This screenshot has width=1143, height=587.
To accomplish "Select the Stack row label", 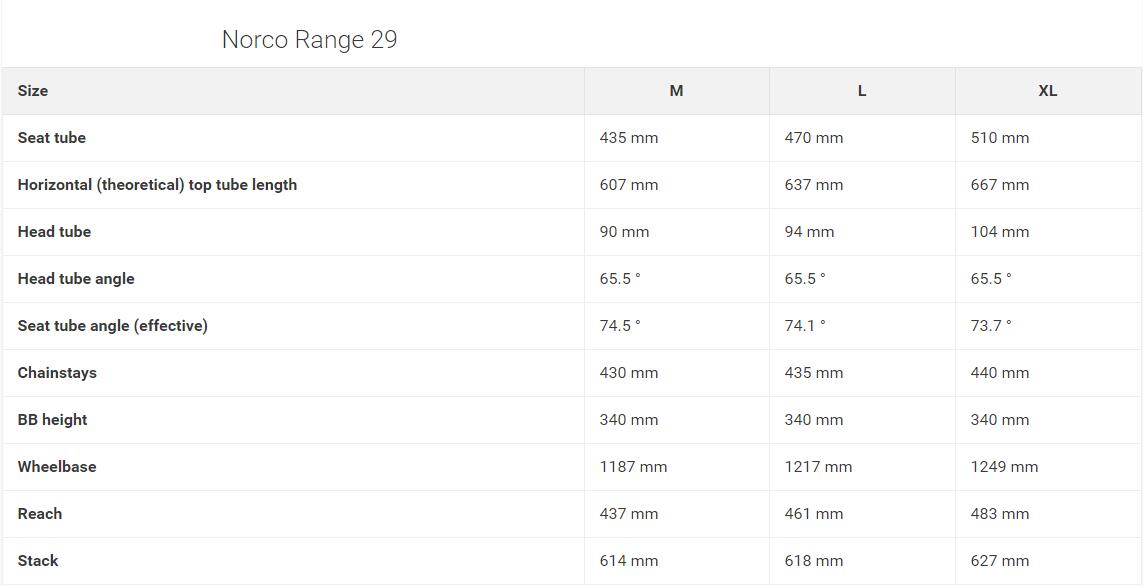I will tap(38, 561).
